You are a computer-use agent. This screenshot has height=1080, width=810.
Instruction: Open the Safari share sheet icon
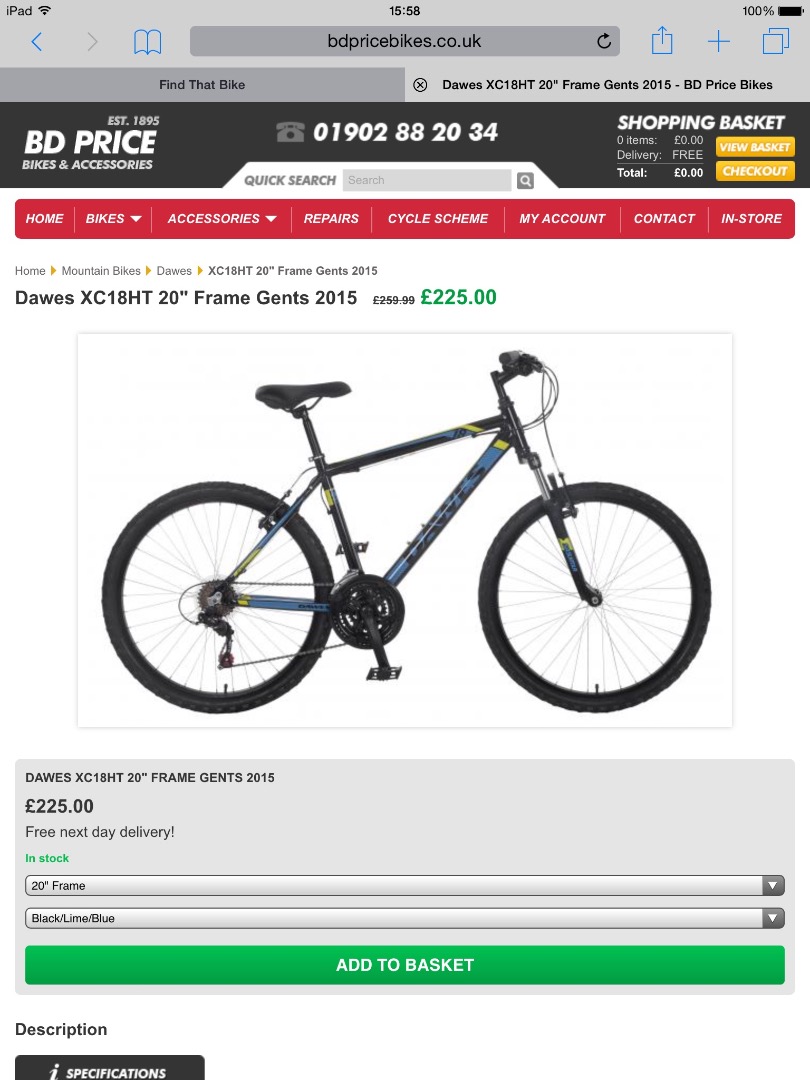coord(662,41)
